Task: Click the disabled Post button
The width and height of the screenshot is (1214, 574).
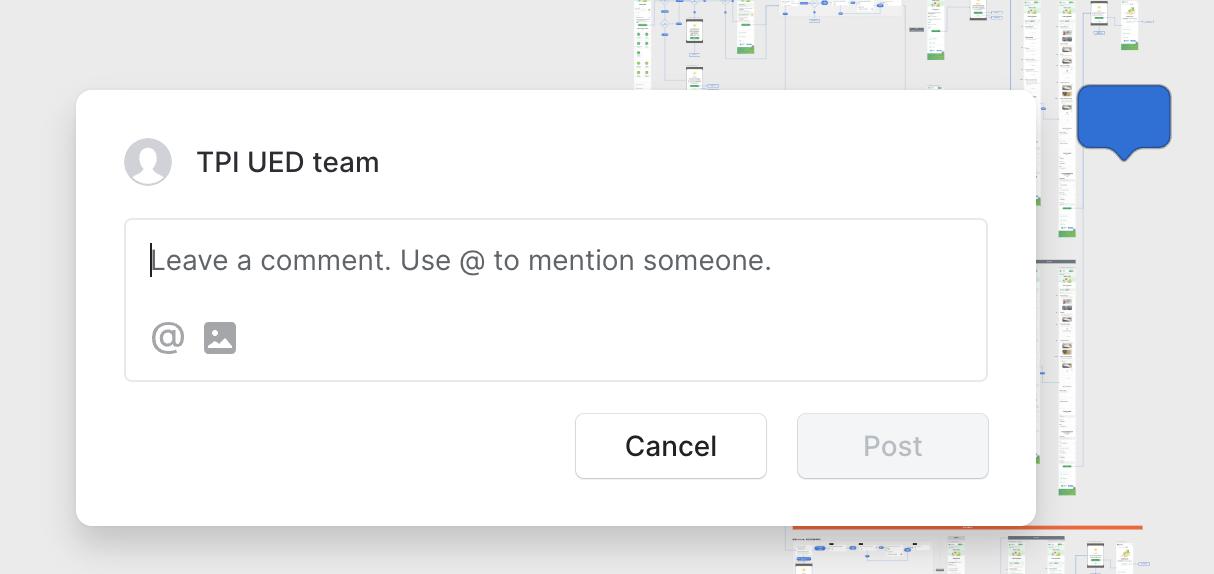Action: click(893, 446)
